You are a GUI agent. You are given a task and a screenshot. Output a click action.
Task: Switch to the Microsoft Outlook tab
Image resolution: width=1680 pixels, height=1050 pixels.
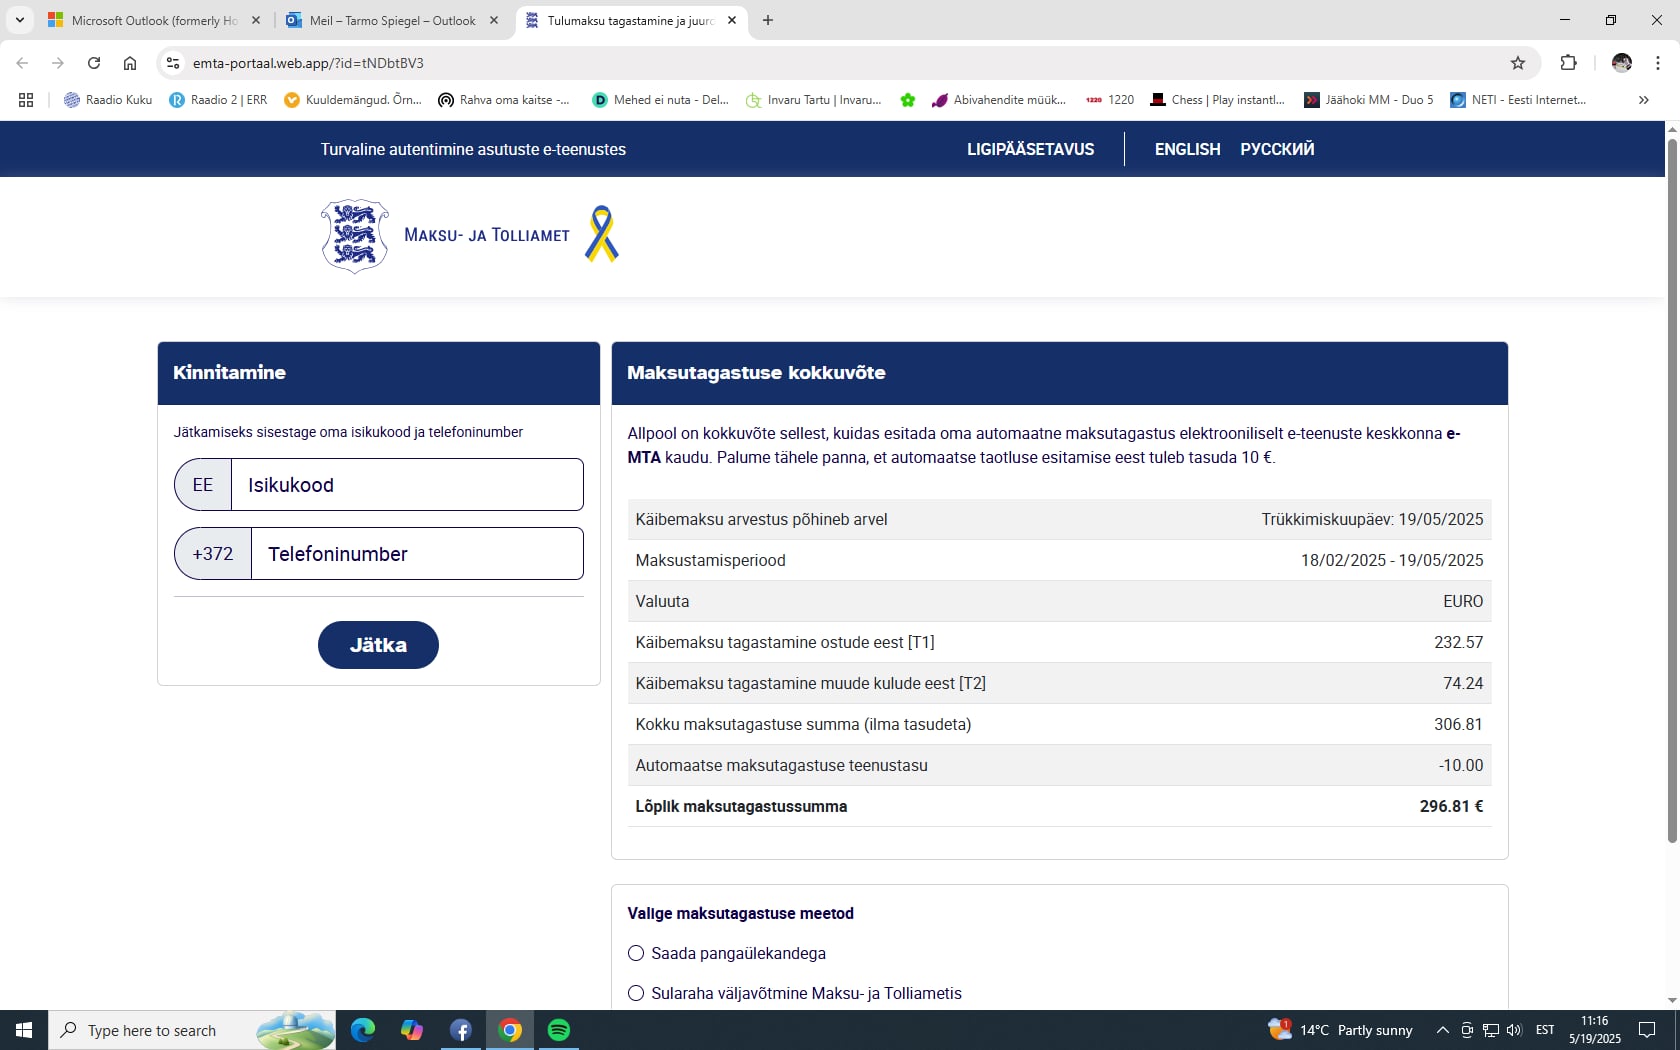pyautogui.click(x=152, y=20)
